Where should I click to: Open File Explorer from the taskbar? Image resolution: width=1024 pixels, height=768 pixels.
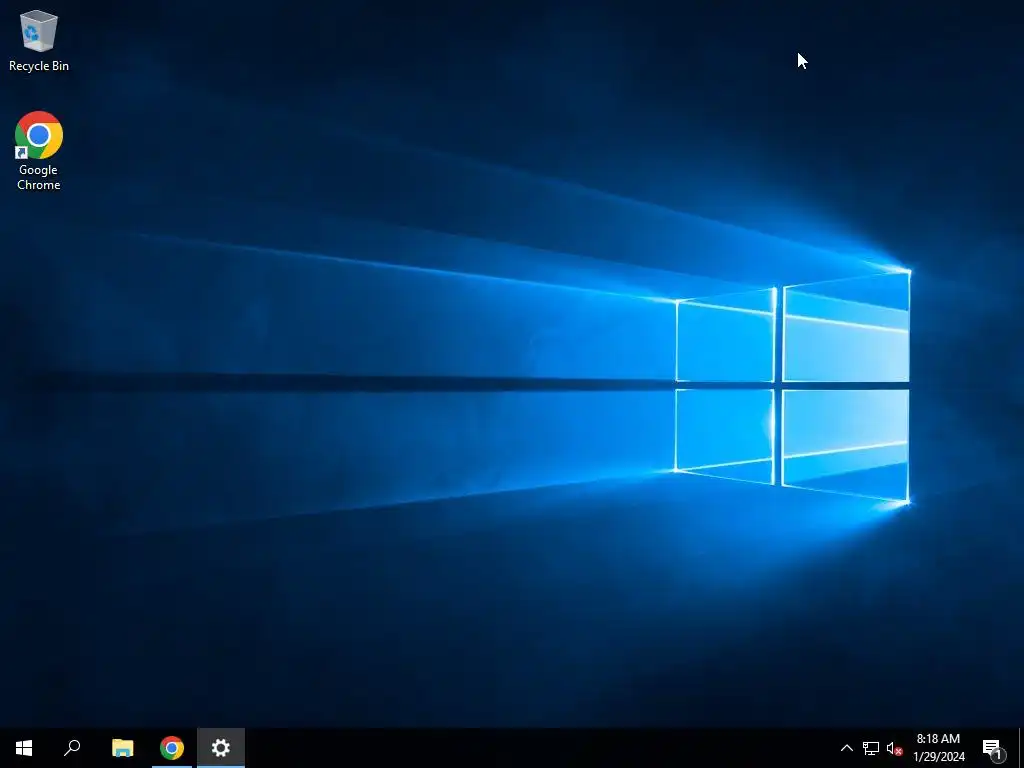[x=122, y=748]
